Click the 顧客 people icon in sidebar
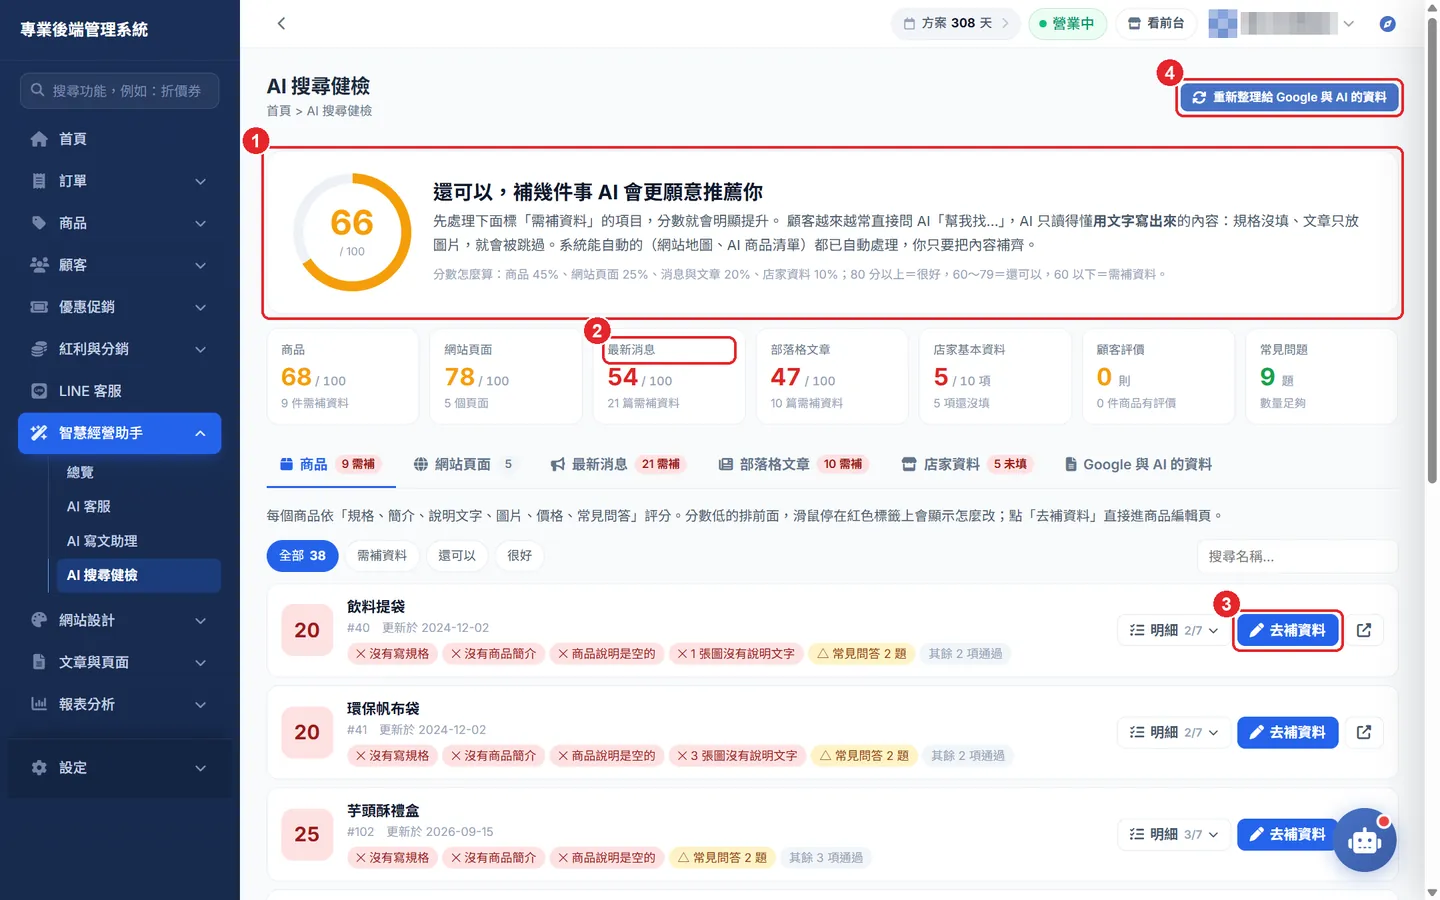 pos(39,265)
